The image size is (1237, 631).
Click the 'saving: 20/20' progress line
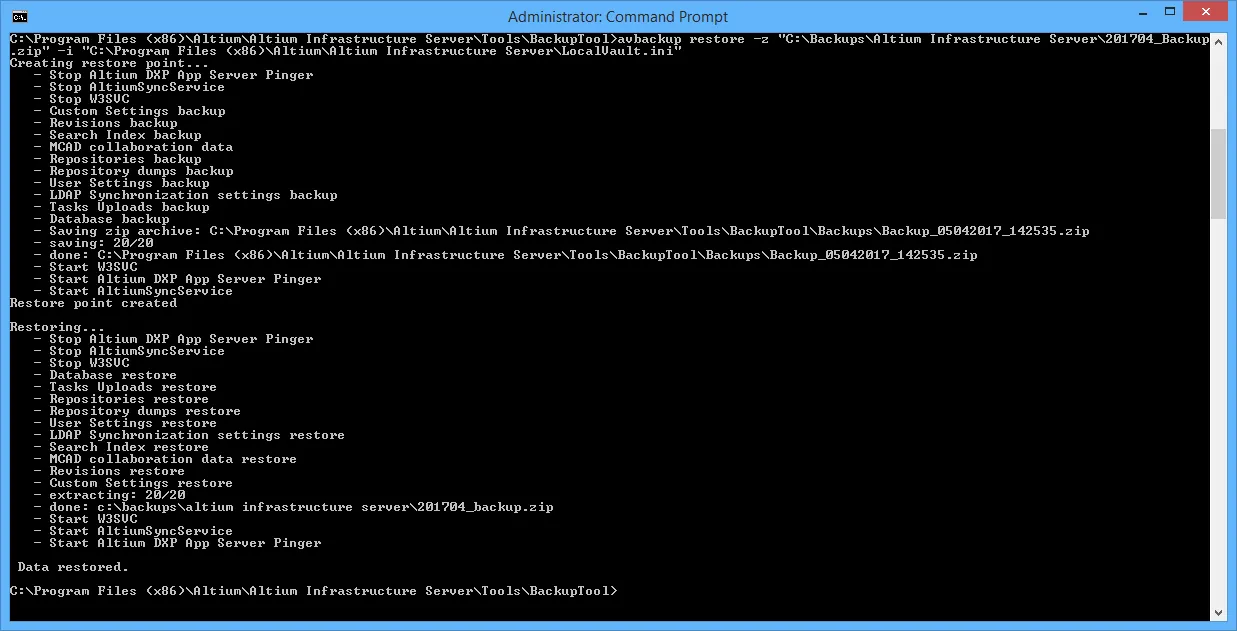(101, 243)
